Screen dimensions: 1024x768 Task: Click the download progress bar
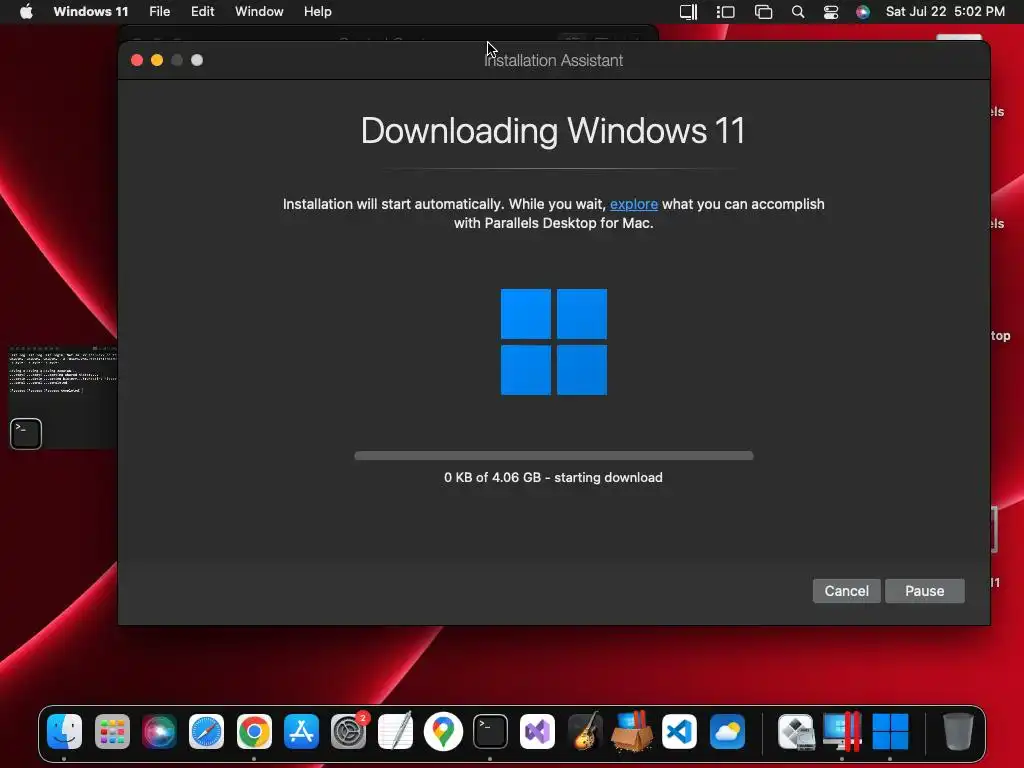pyautogui.click(x=554, y=456)
